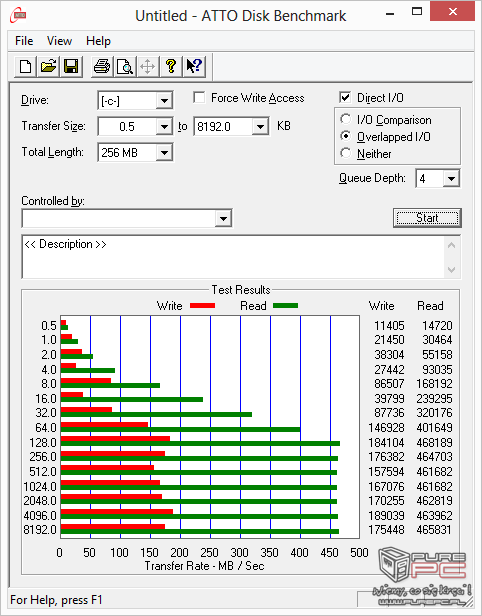Click the yellow question mark About icon
This screenshot has height=616, width=482.
171,66
